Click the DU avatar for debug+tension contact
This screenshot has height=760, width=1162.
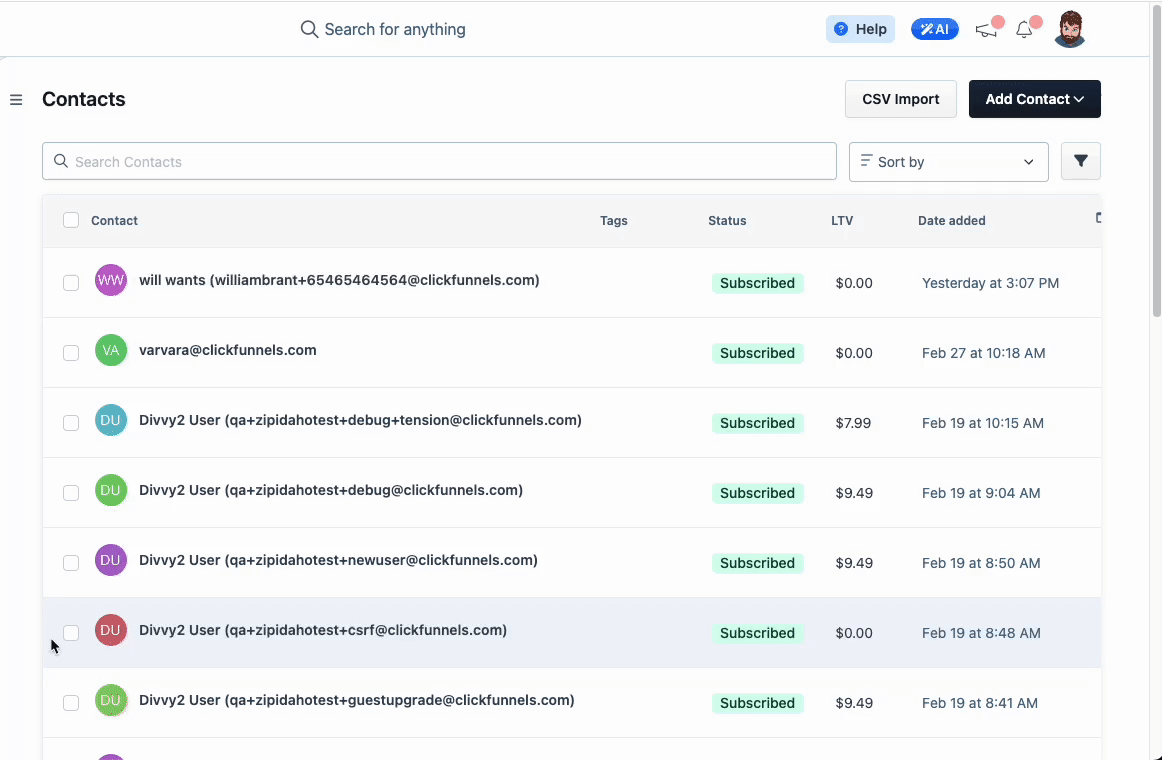point(110,420)
